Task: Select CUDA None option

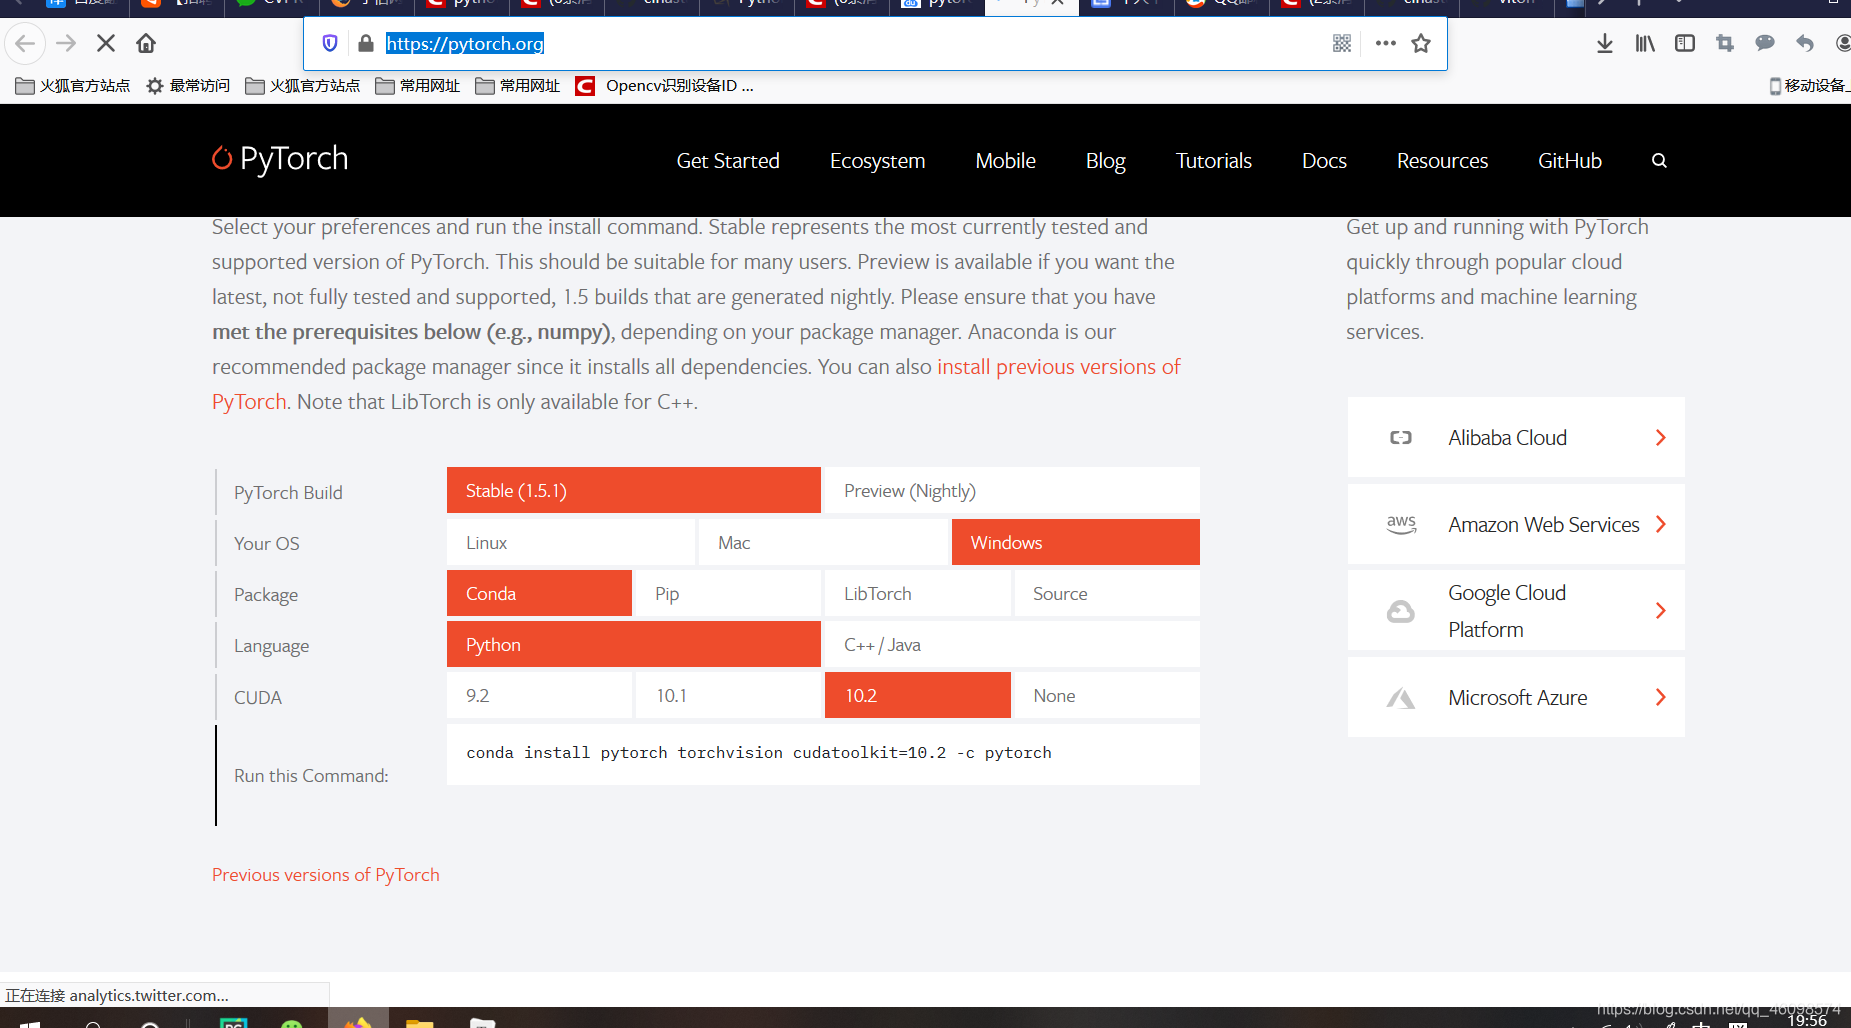Action: 1107,696
